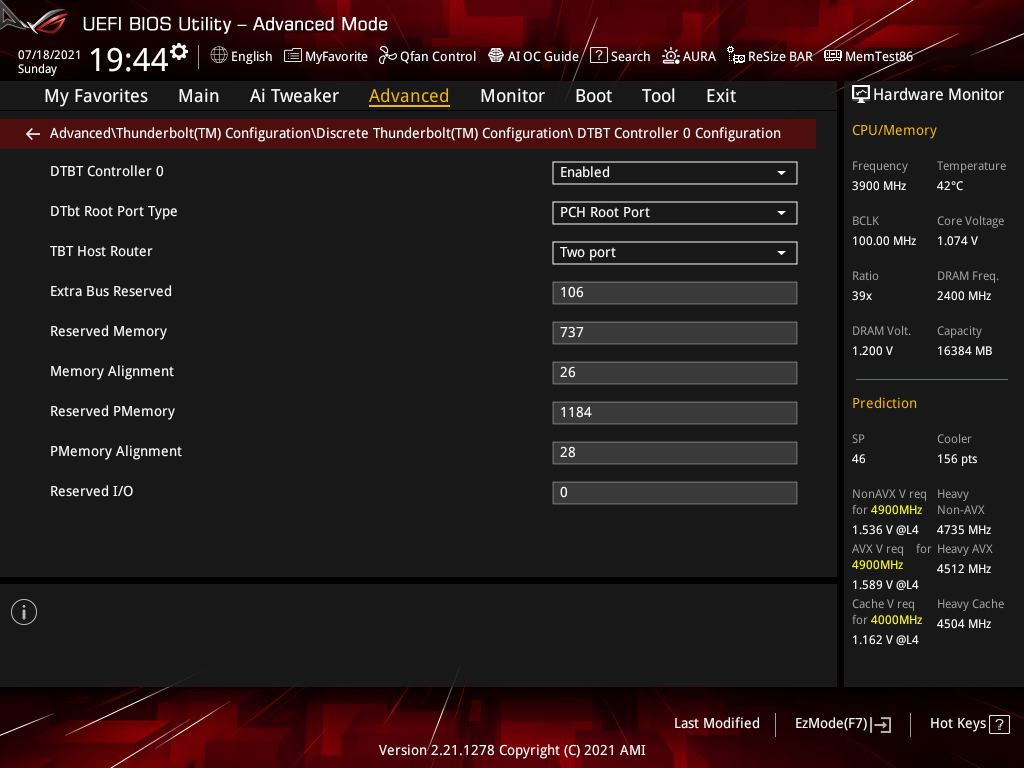Open MyFavorite settings shortcut

pos(325,56)
